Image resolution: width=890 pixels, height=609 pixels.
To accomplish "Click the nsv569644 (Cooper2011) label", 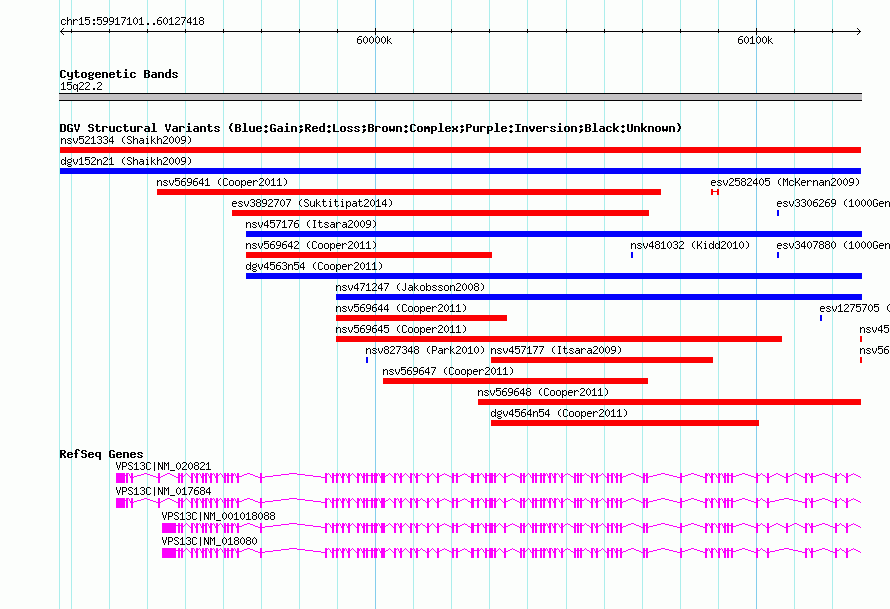I will point(401,308).
